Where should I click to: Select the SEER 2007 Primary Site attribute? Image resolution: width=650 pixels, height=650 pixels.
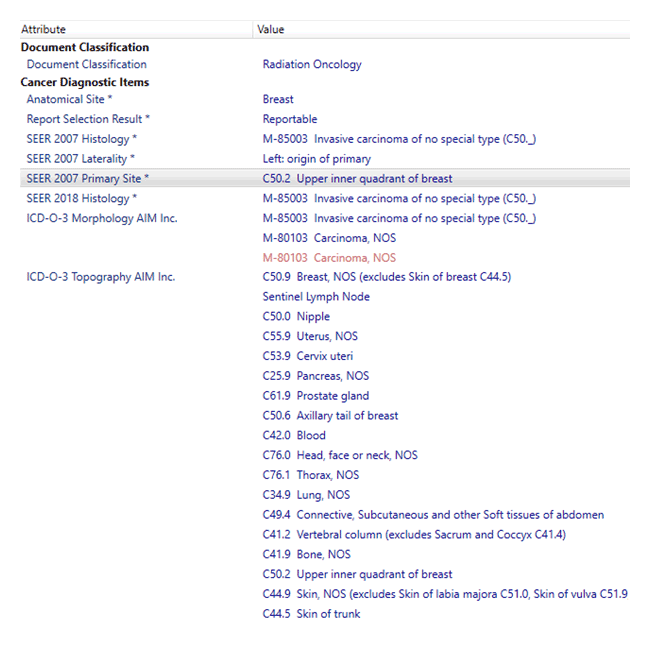point(87,179)
